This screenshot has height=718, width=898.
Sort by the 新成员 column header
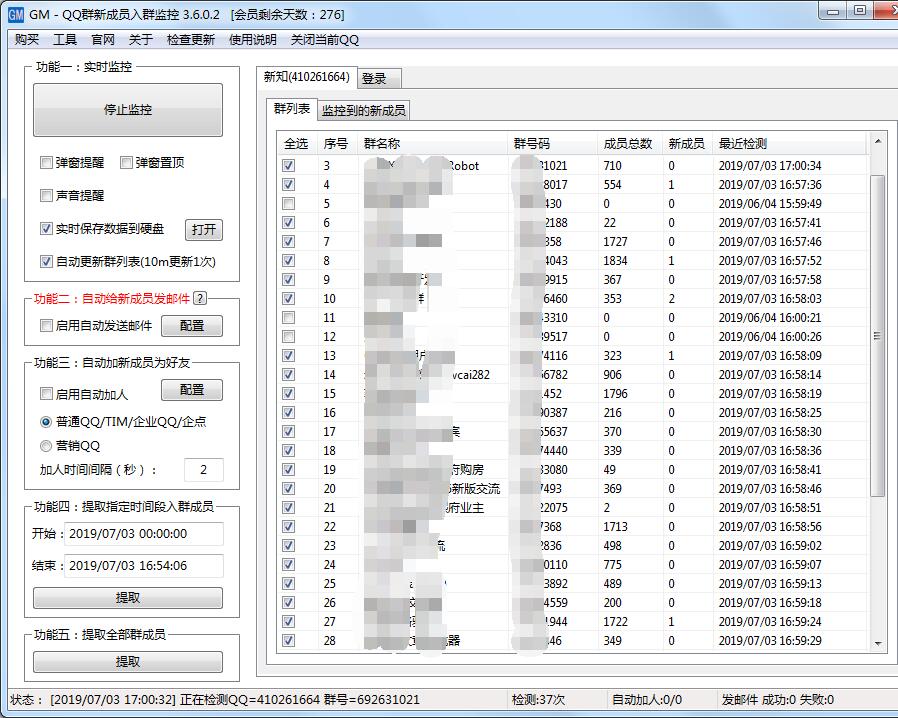[687, 144]
